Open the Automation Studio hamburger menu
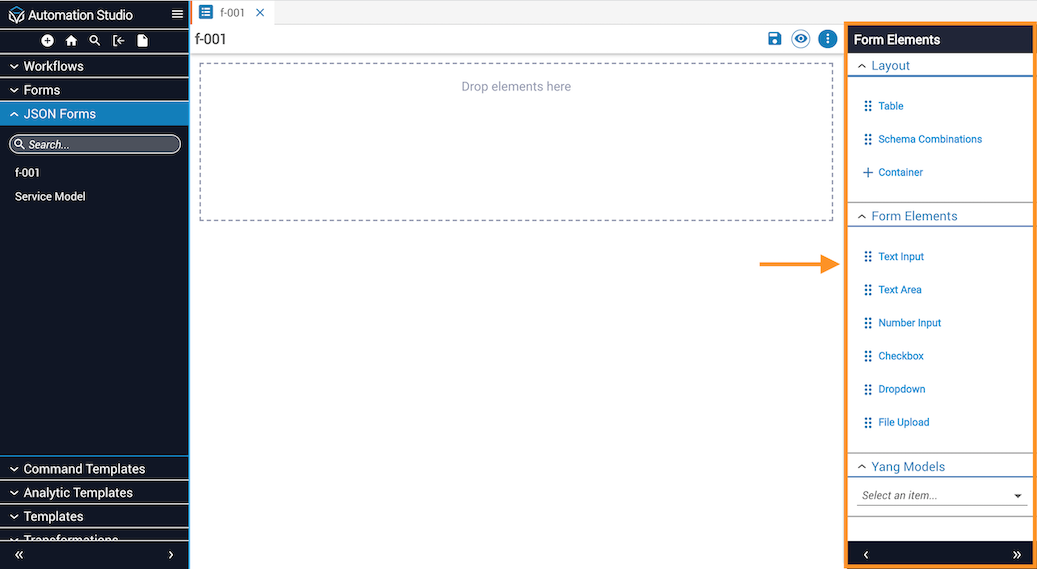 click(x=177, y=14)
